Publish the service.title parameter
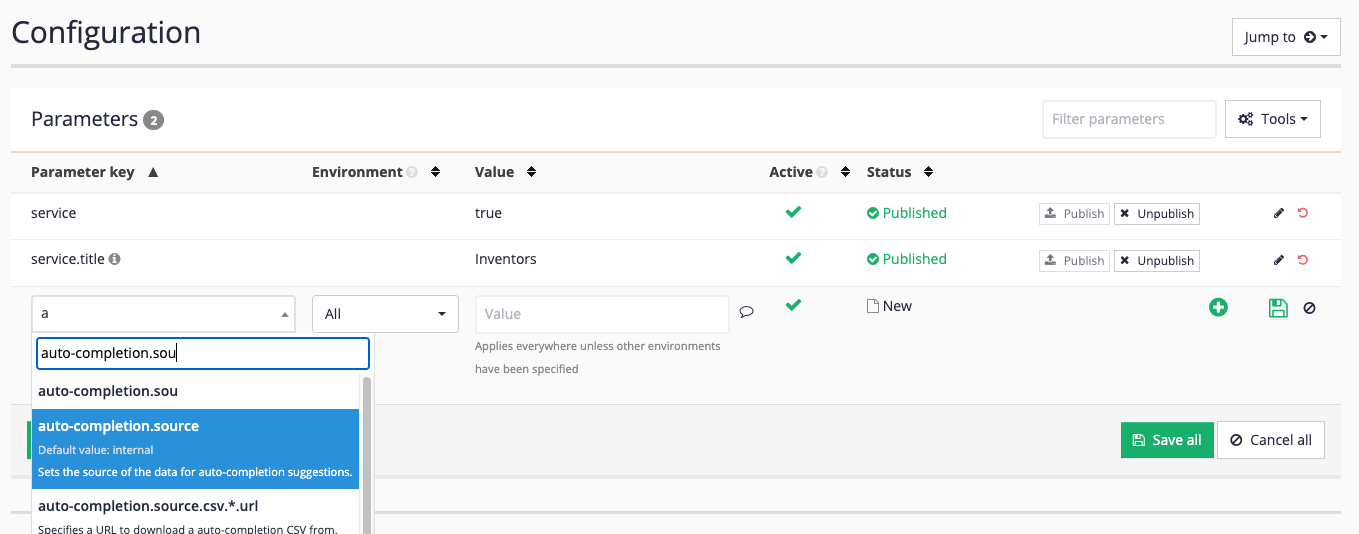The width and height of the screenshot is (1359, 534). coord(1074,260)
